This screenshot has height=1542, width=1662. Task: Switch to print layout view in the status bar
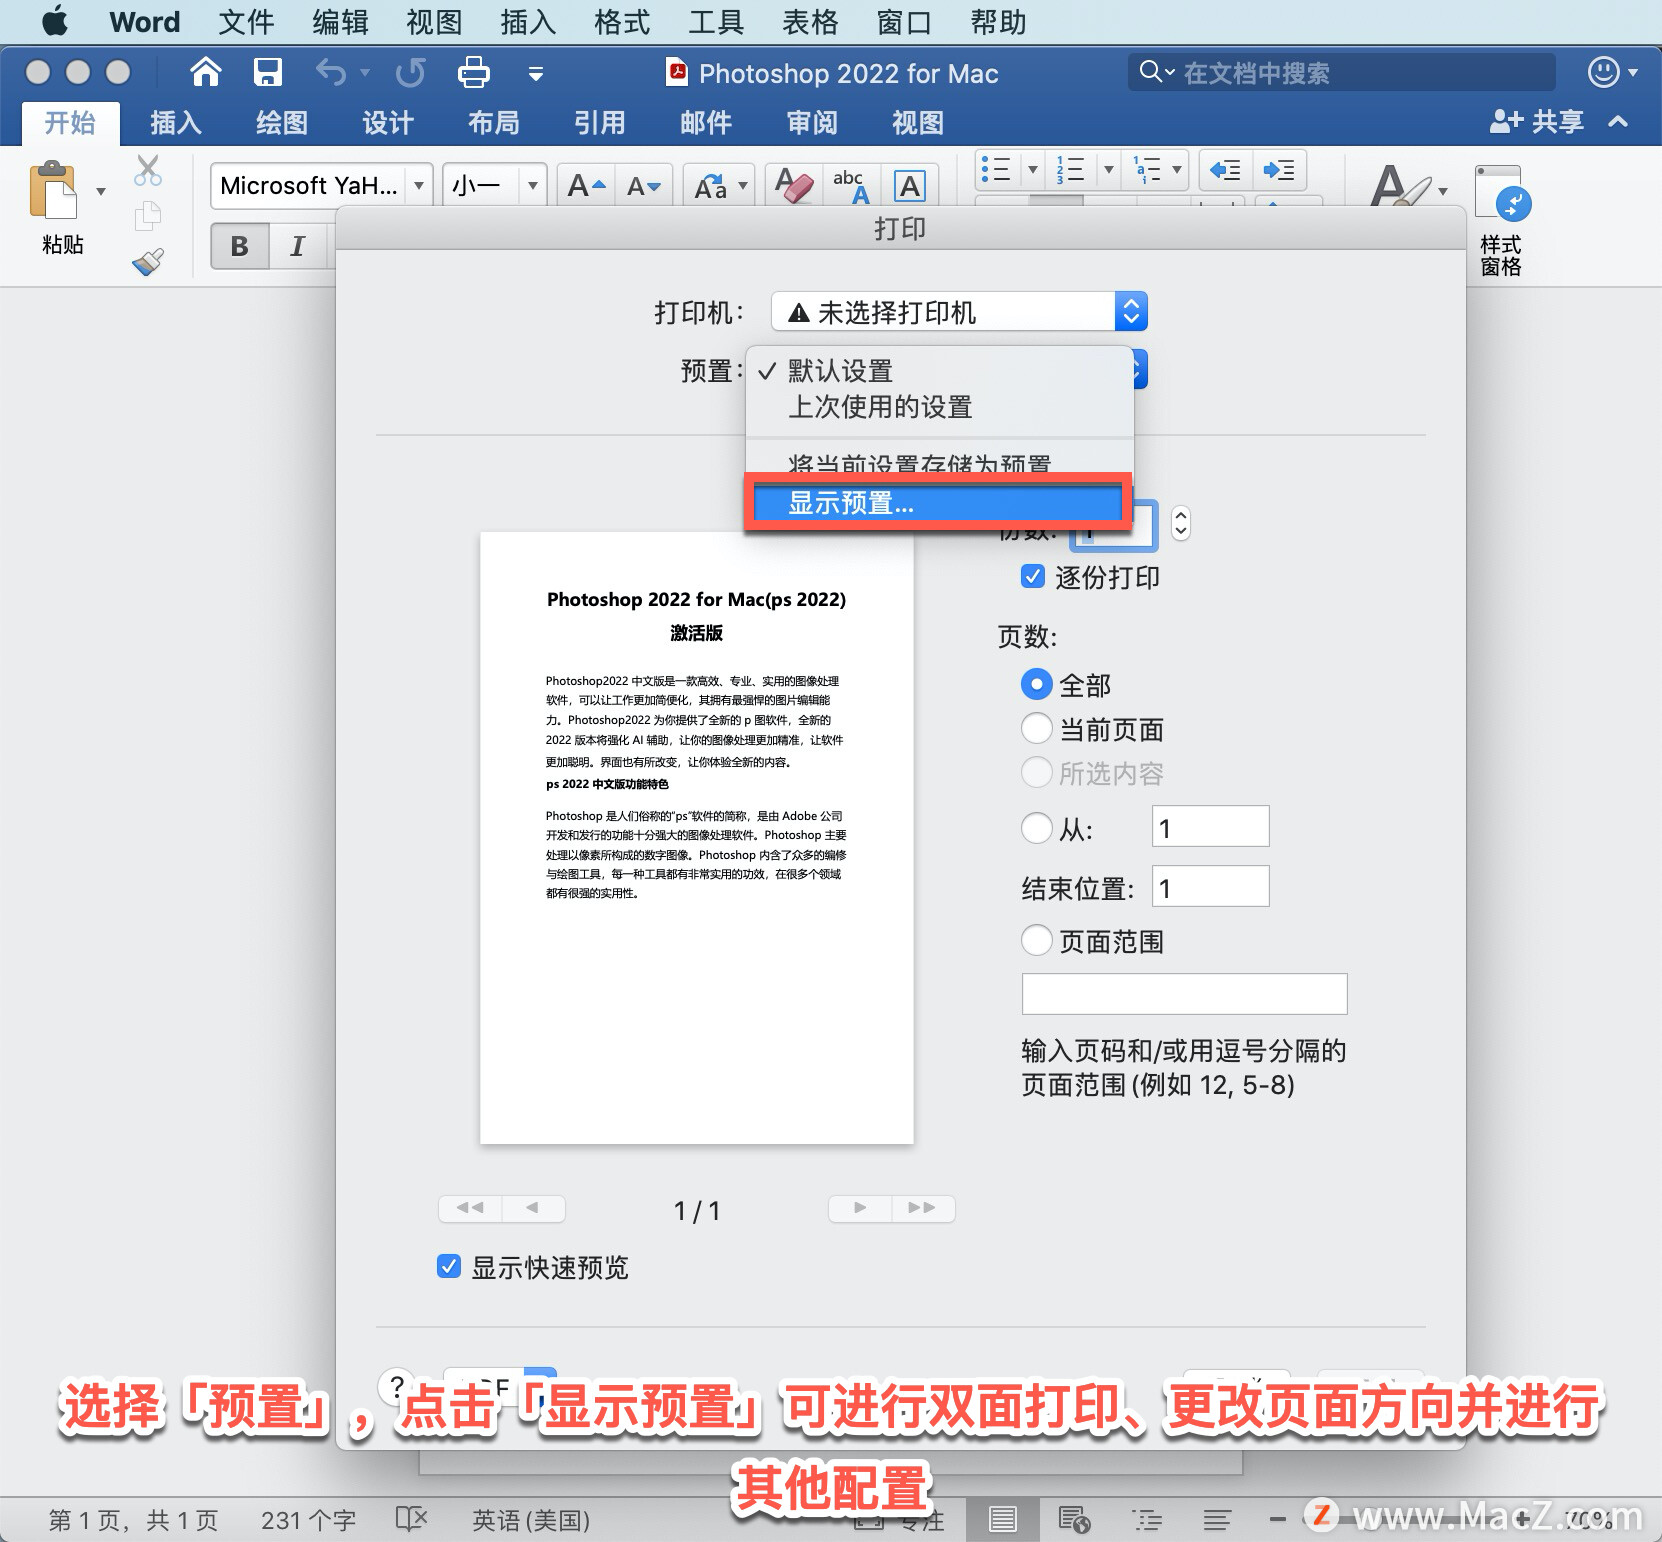tap(1003, 1520)
